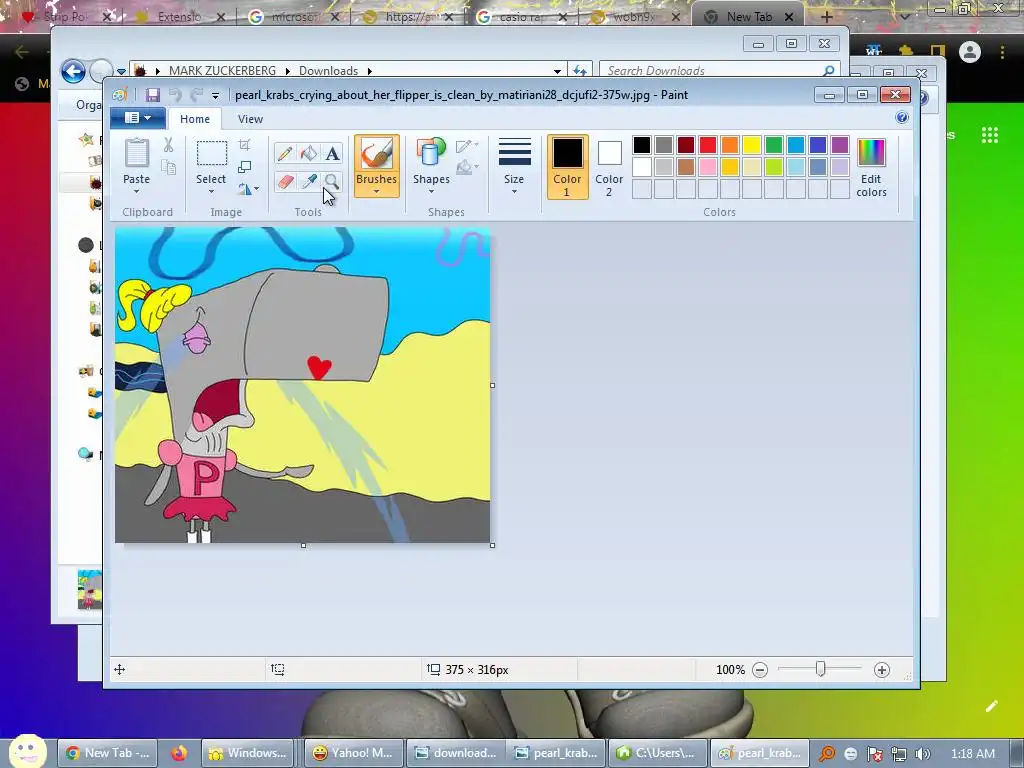Image resolution: width=1024 pixels, height=768 pixels.
Task: Click the Cut scissors icon
Action: click(x=168, y=145)
